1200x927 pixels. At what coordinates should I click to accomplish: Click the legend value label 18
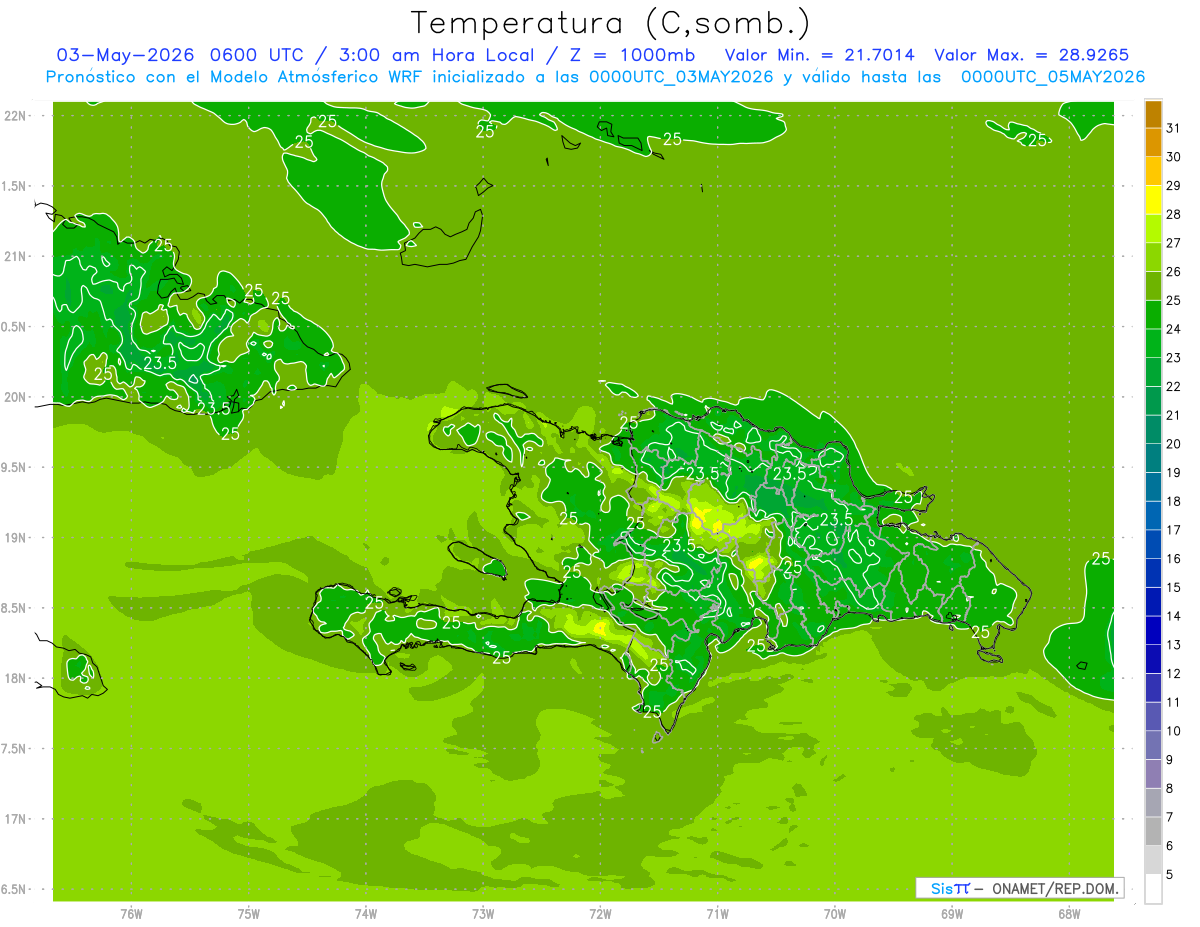1174,501
